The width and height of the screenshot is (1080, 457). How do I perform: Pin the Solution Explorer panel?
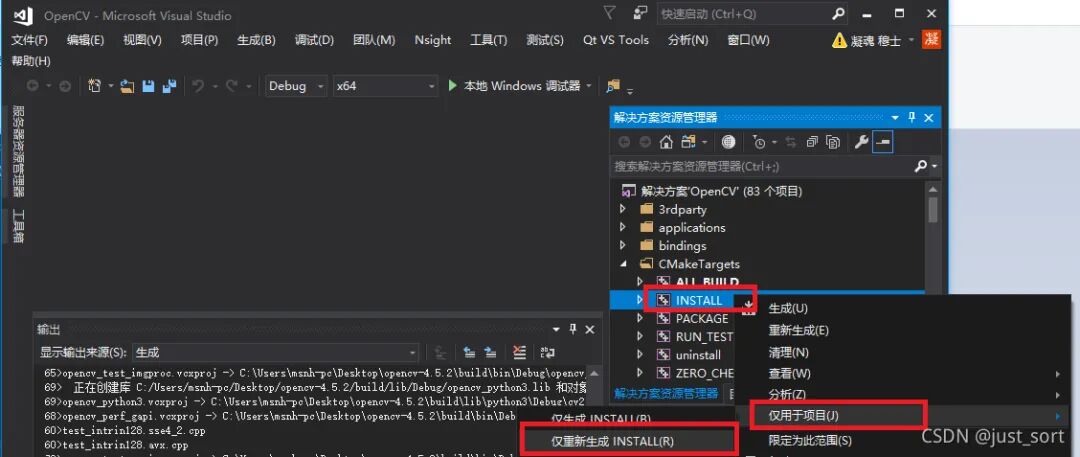[x=912, y=117]
